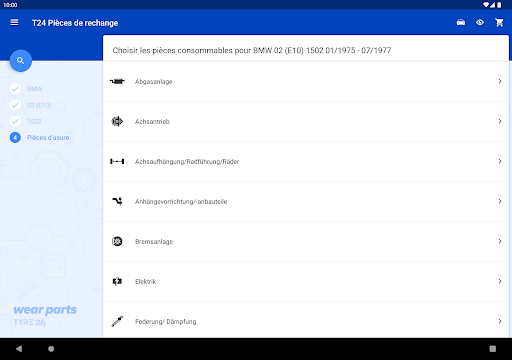This screenshot has height=360, width=512.
Task: Expand Anhängevorrichtung/-anbauteile row chevron
Action: pyautogui.click(x=500, y=201)
